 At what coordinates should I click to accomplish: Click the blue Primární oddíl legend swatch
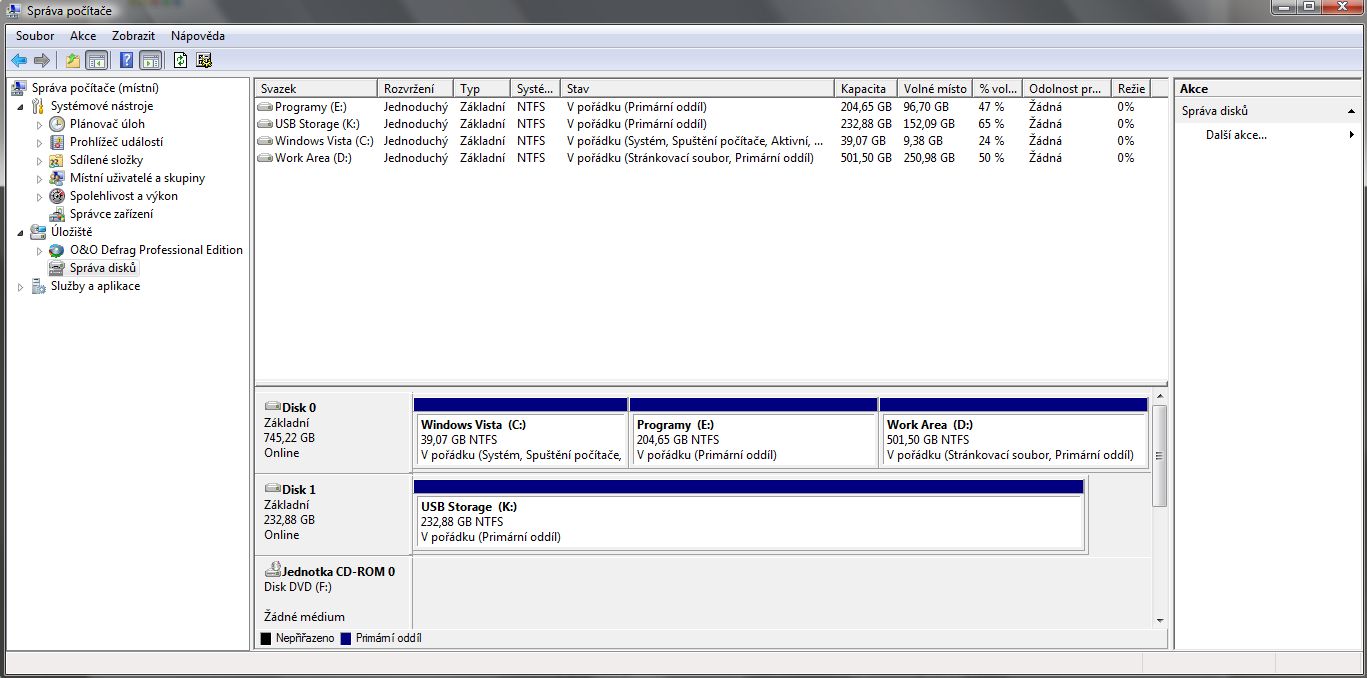pos(346,638)
